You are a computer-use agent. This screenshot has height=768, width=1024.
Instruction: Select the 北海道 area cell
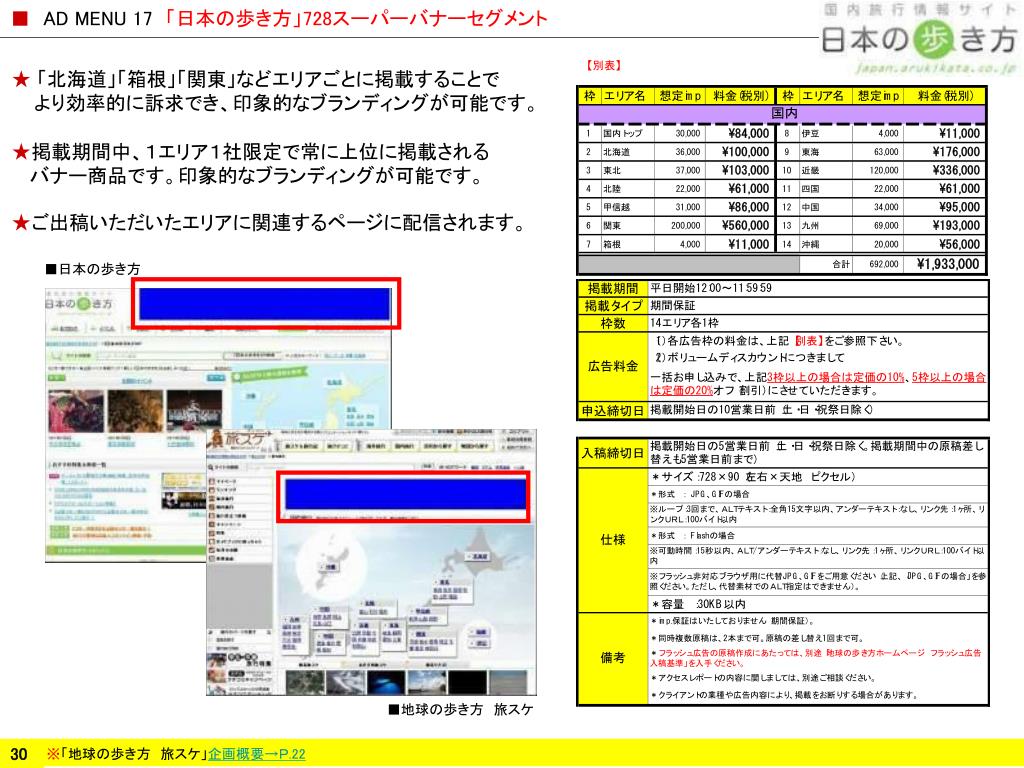point(626,152)
